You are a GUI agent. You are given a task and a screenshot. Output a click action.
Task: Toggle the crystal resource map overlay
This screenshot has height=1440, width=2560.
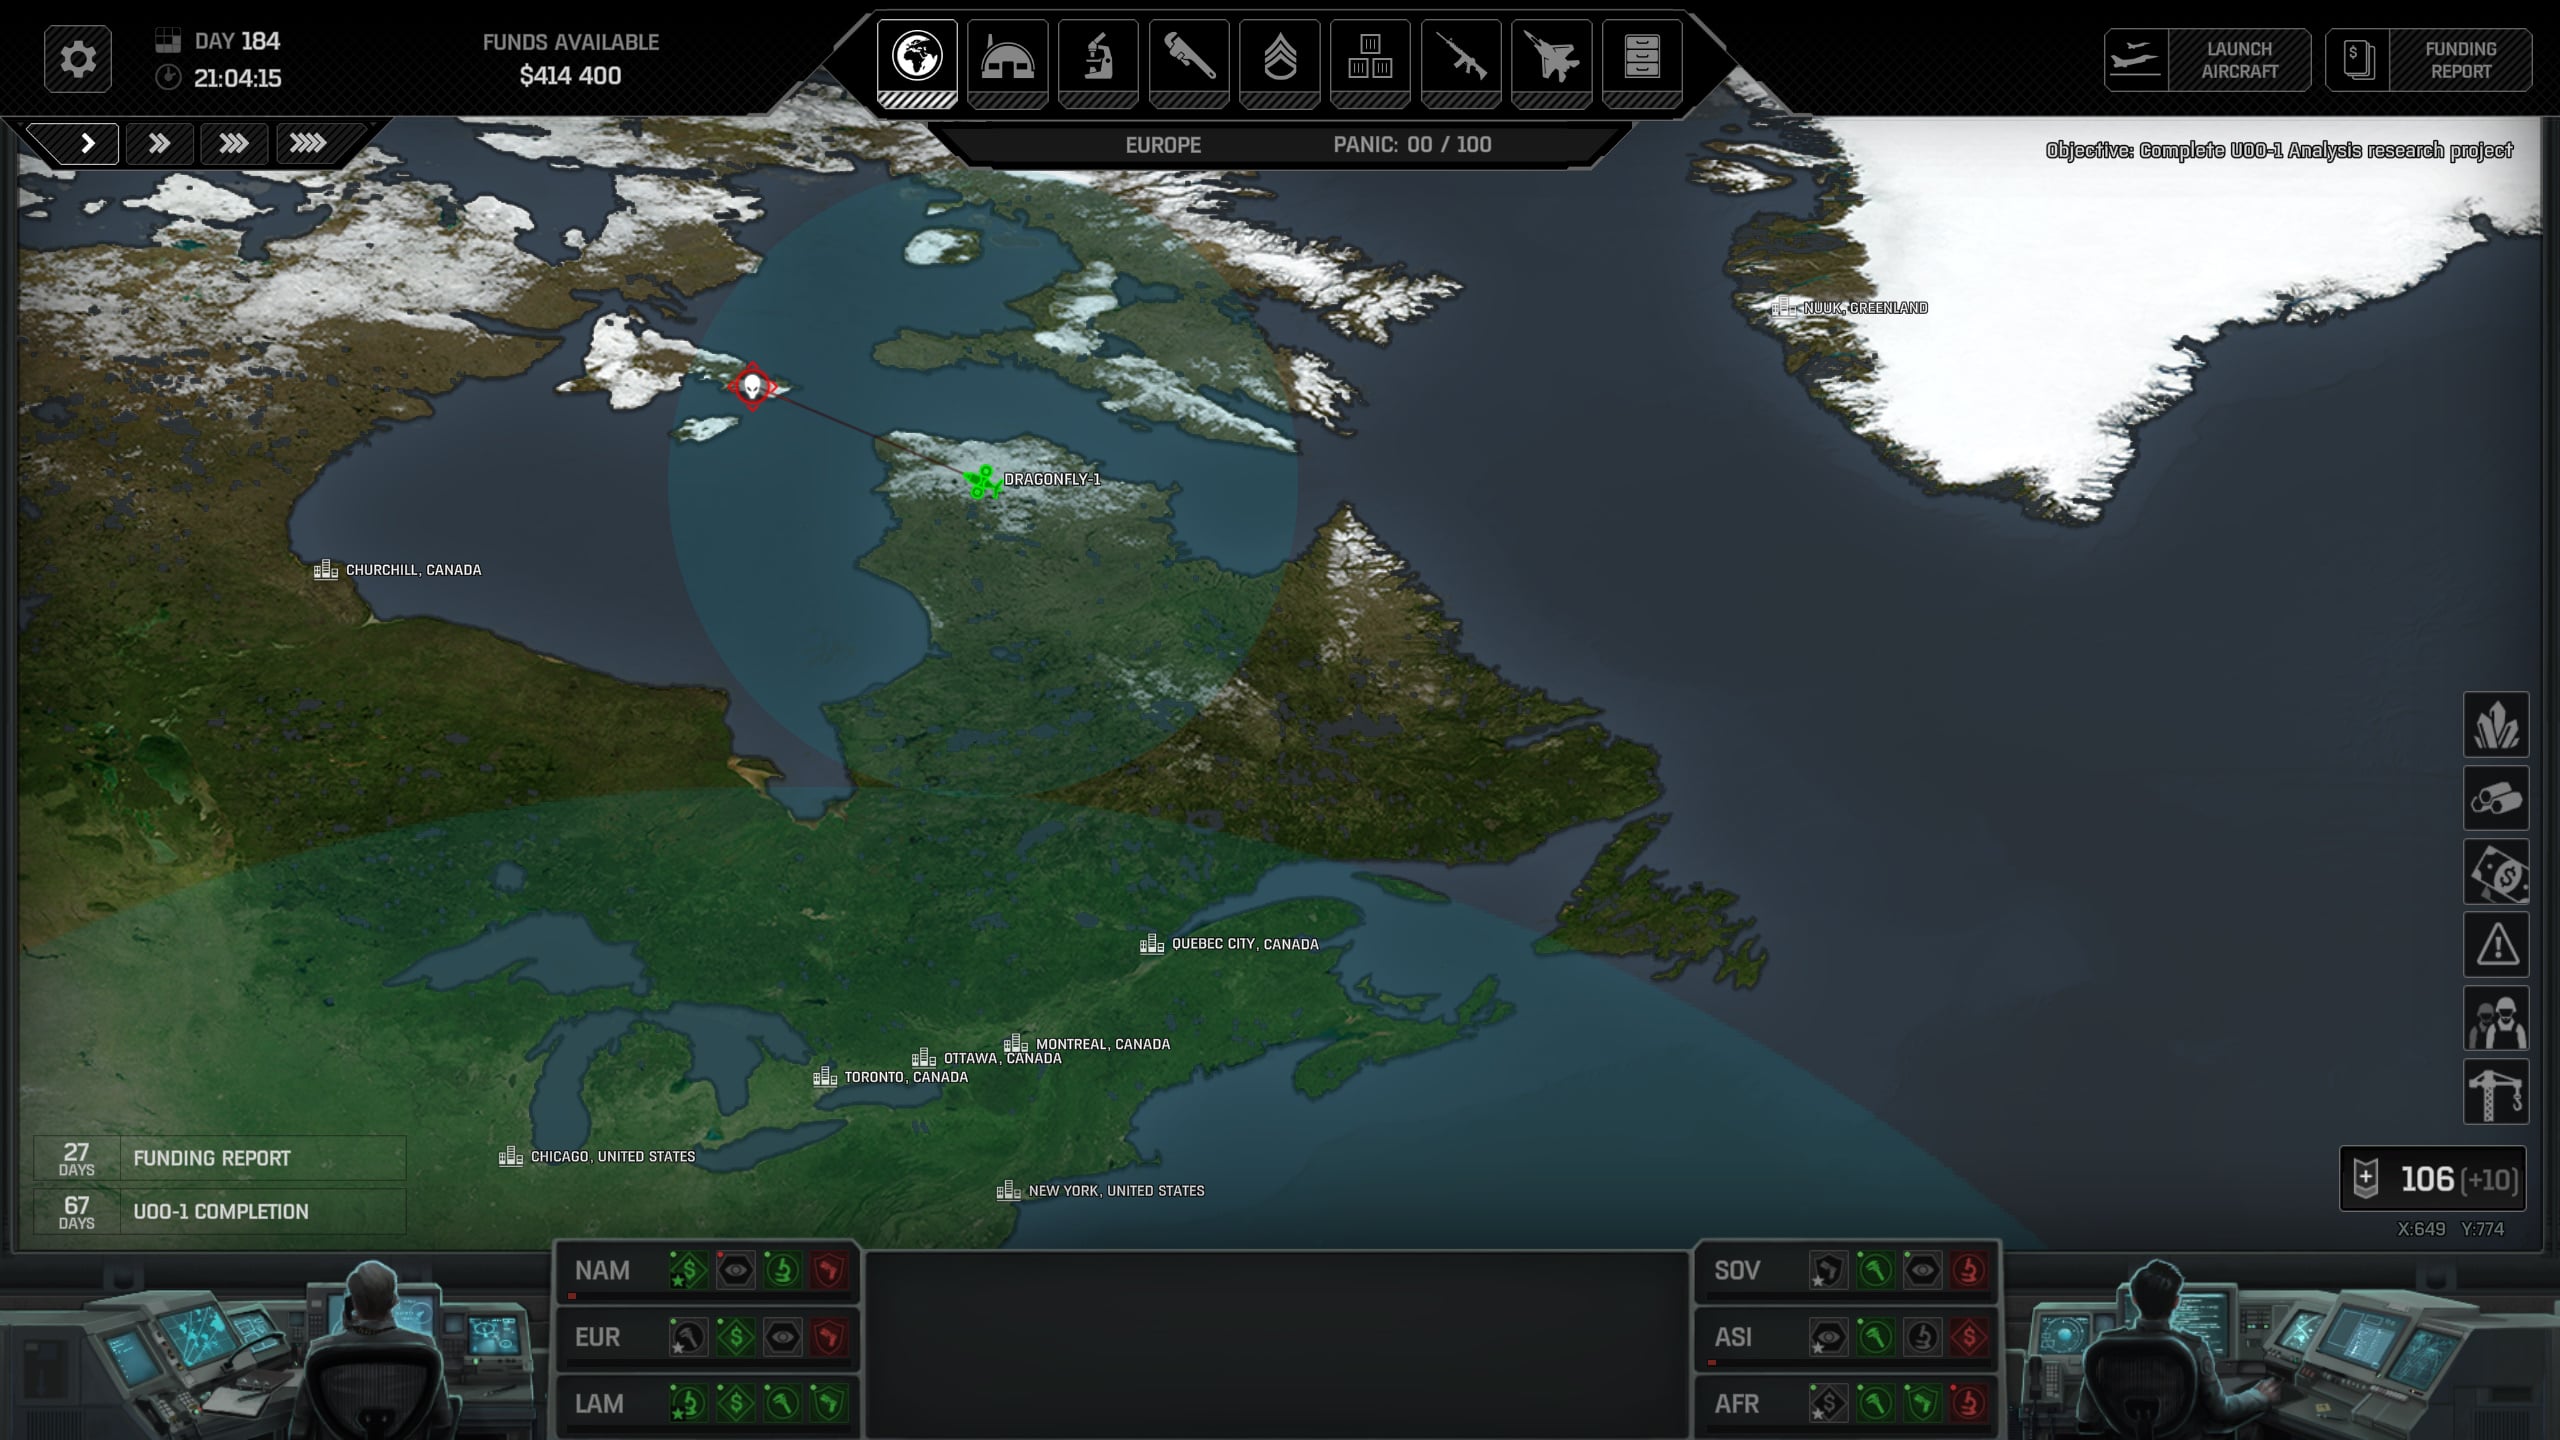point(2496,725)
